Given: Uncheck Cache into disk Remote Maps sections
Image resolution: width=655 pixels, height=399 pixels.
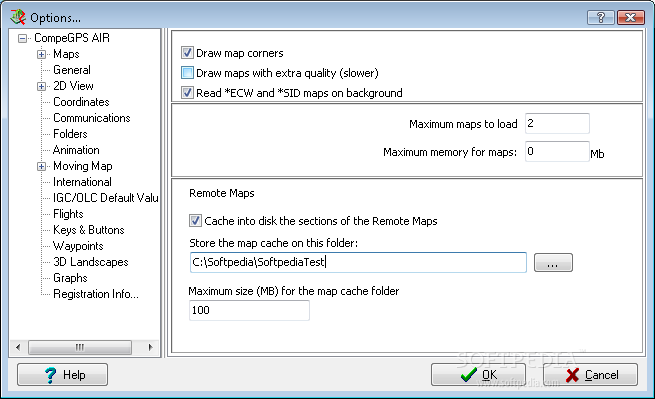Looking at the screenshot, I should [195, 221].
